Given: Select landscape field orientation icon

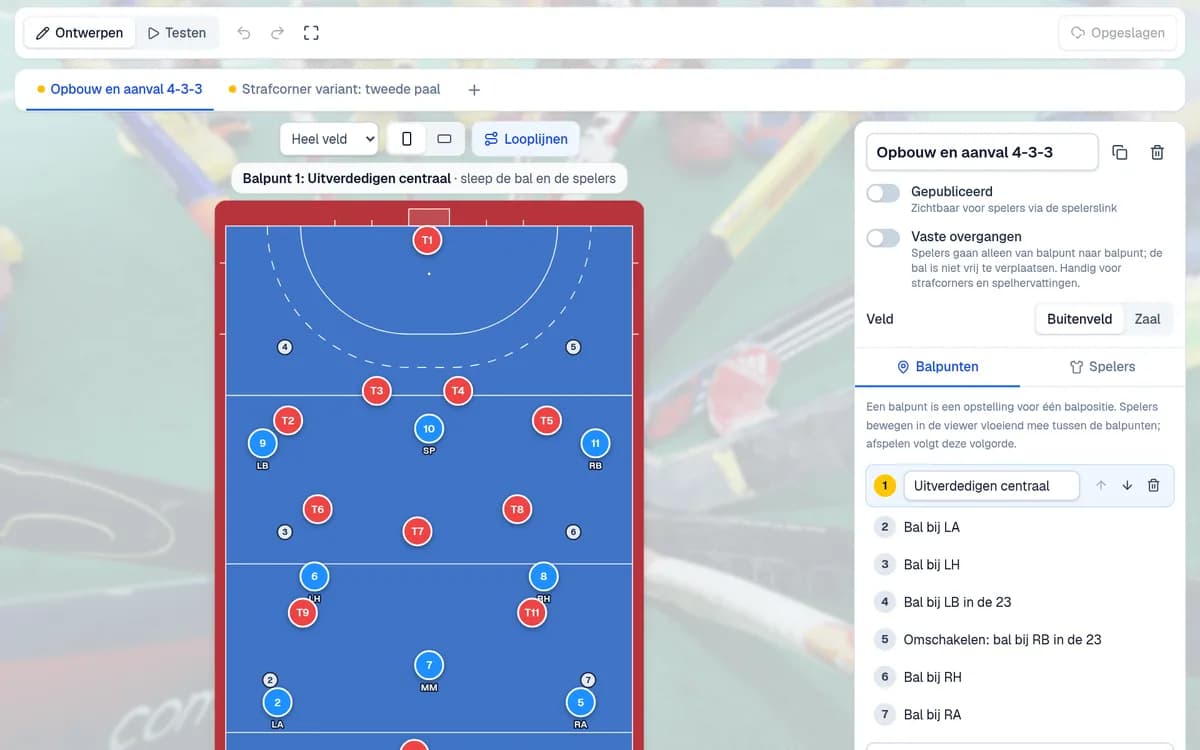Looking at the screenshot, I should pyautogui.click(x=445, y=139).
